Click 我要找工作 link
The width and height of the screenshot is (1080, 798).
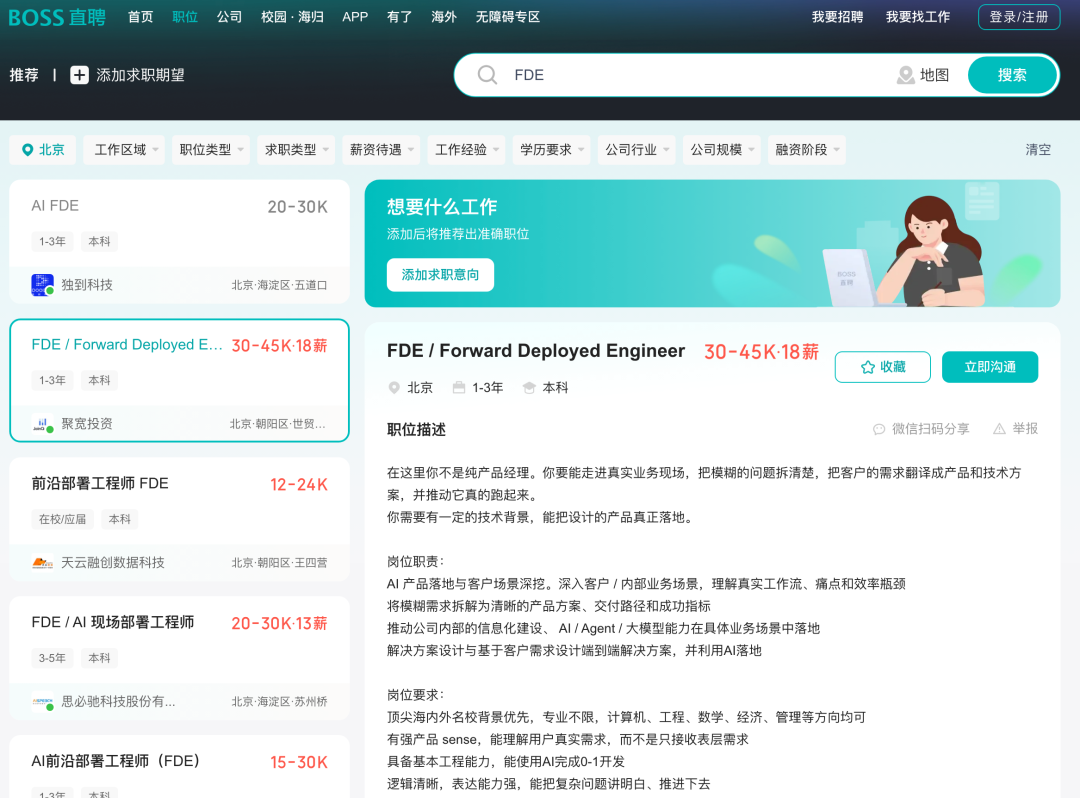(x=917, y=17)
